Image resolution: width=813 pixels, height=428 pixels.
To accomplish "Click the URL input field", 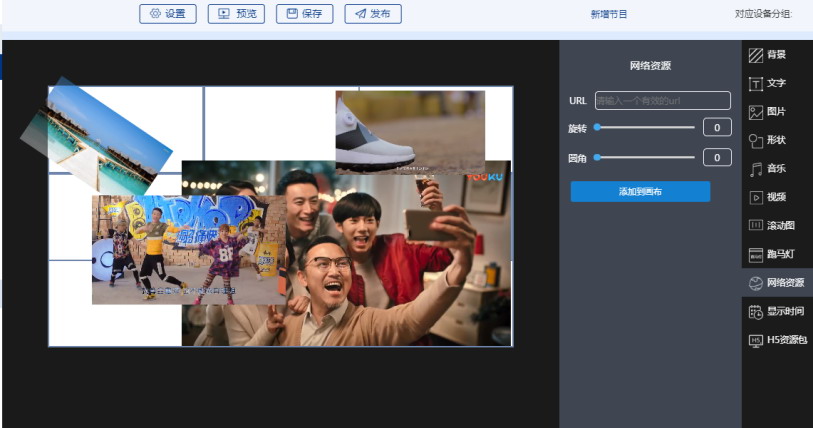I will pyautogui.click(x=663, y=101).
